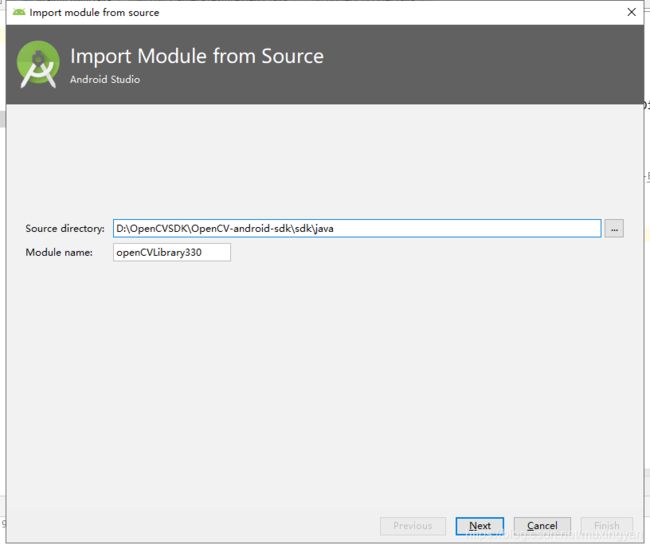Edit the Module name field
The width and height of the screenshot is (650, 549).
click(x=172, y=253)
